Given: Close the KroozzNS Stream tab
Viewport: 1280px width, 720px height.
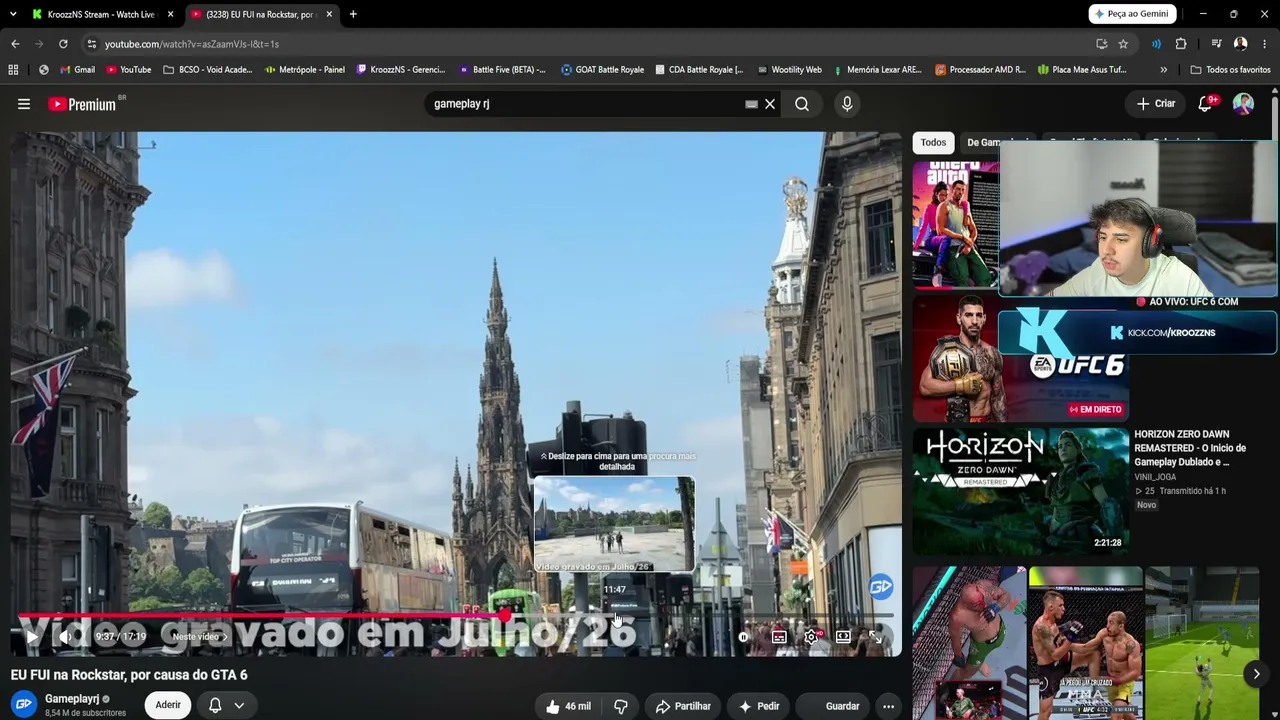Looking at the screenshot, I should click(x=171, y=14).
